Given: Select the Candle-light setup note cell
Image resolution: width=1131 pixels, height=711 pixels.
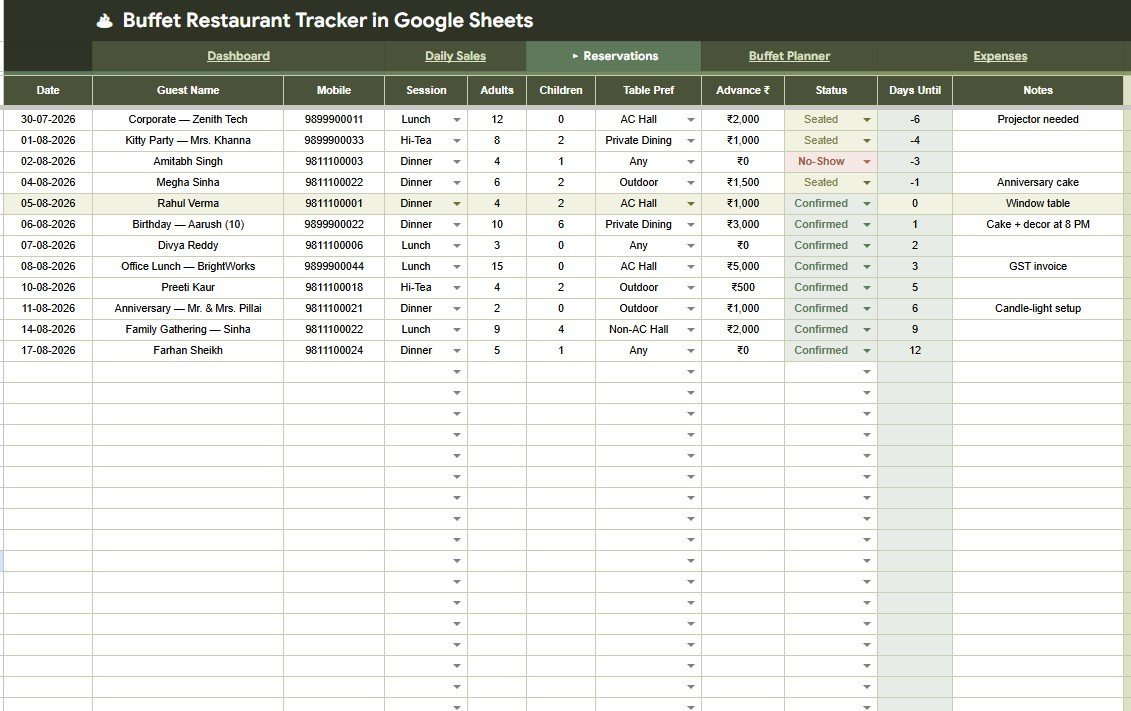Looking at the screenshot, I should click(1037, 308).
